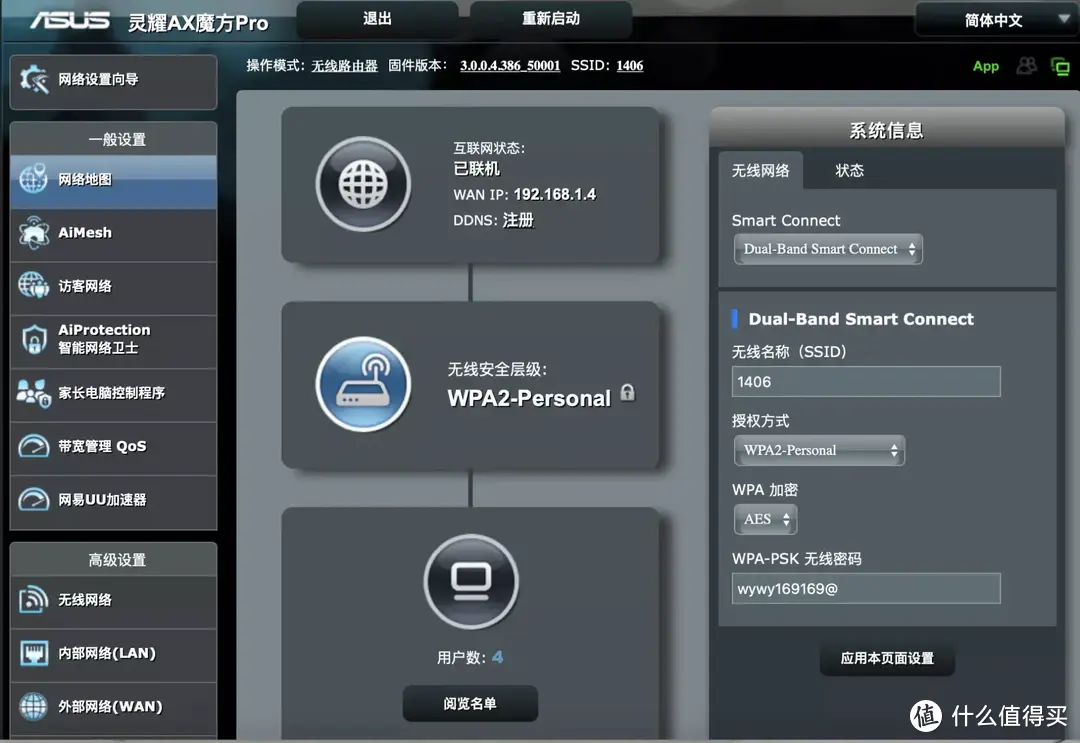
Task: Open AiProtection 智能网络卫士 section
Action: (x=113, y=339)
